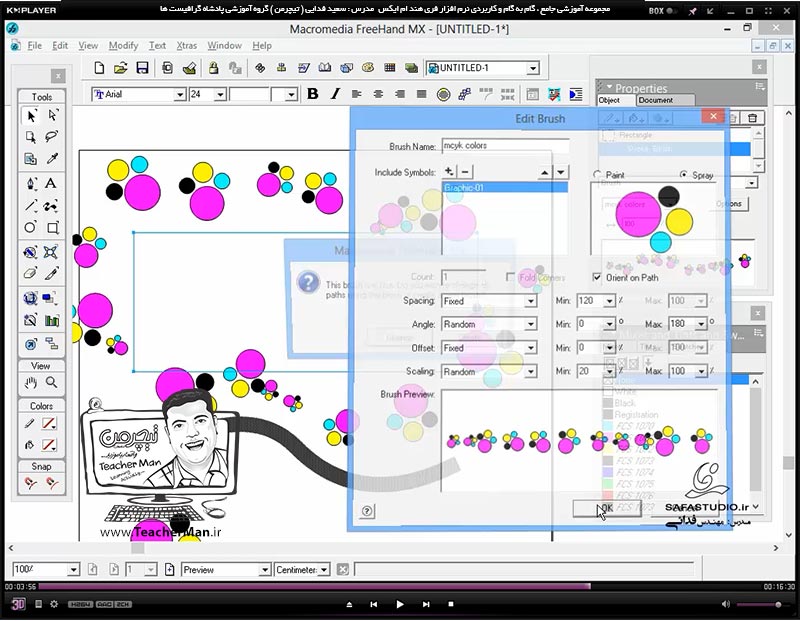Click the fill color swatch in Colors section
Image resolution: width=800 pixels, height=621 pixels.
click(x=49, y=445)
